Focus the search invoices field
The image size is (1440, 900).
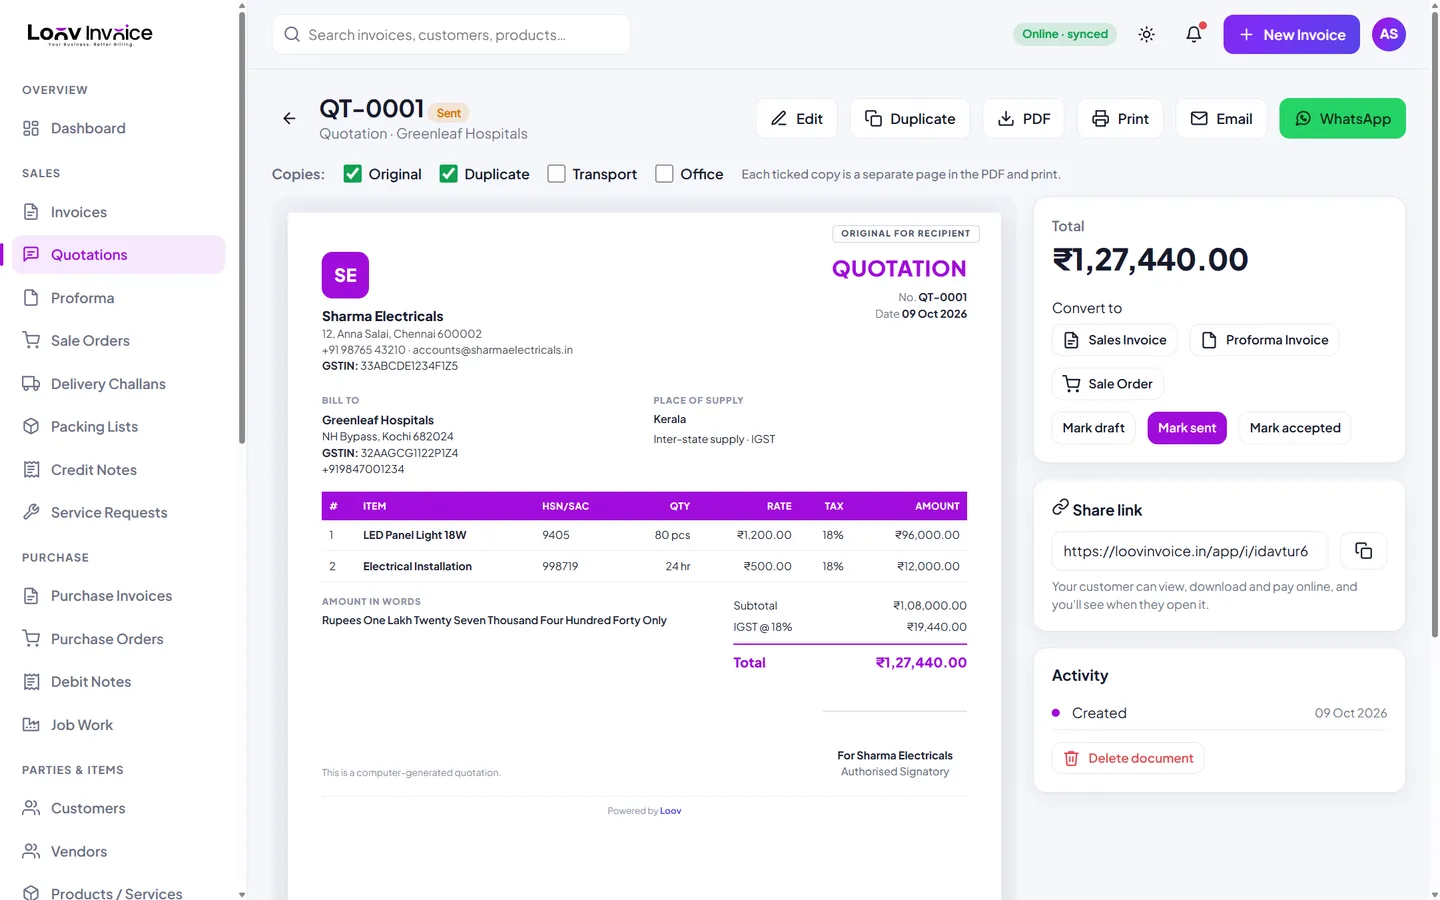click(x=451, y=34)
